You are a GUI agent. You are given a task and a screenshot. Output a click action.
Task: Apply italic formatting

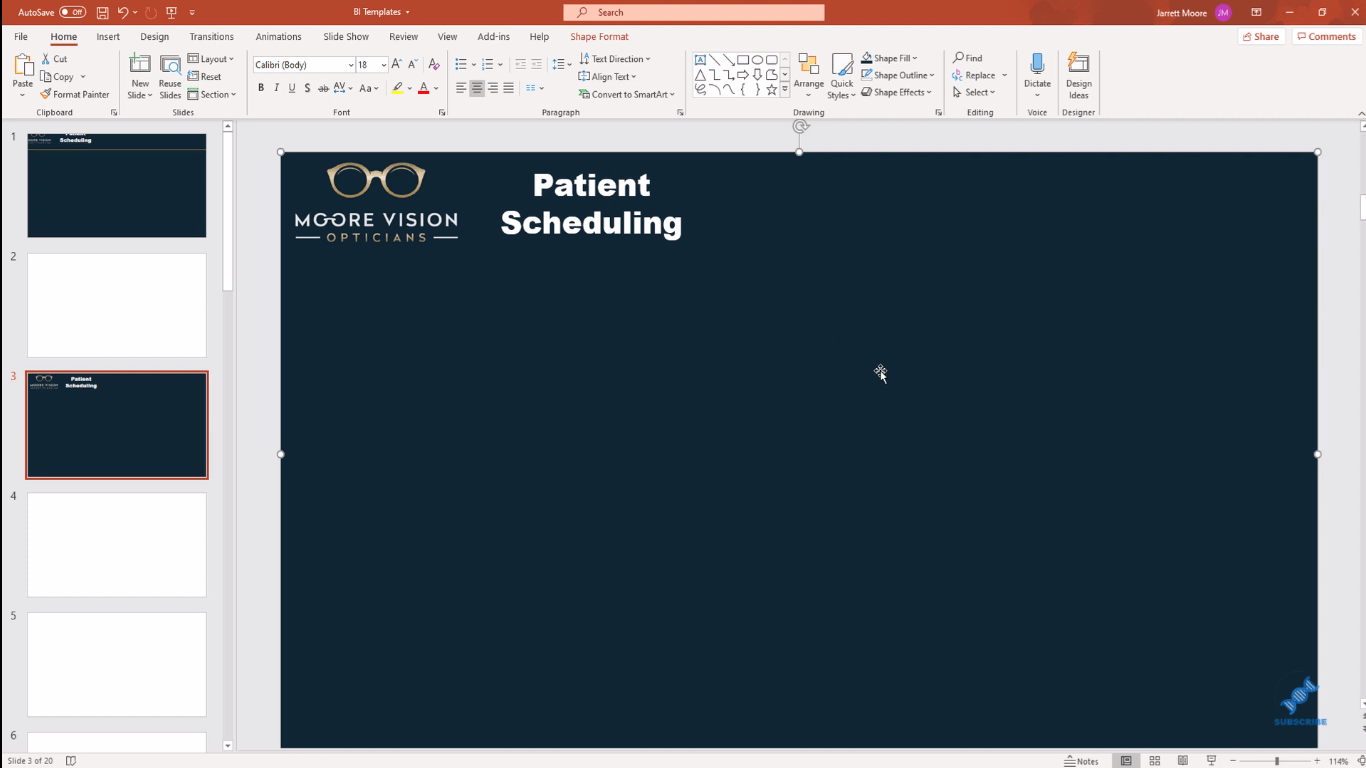(x=276, y=88)
